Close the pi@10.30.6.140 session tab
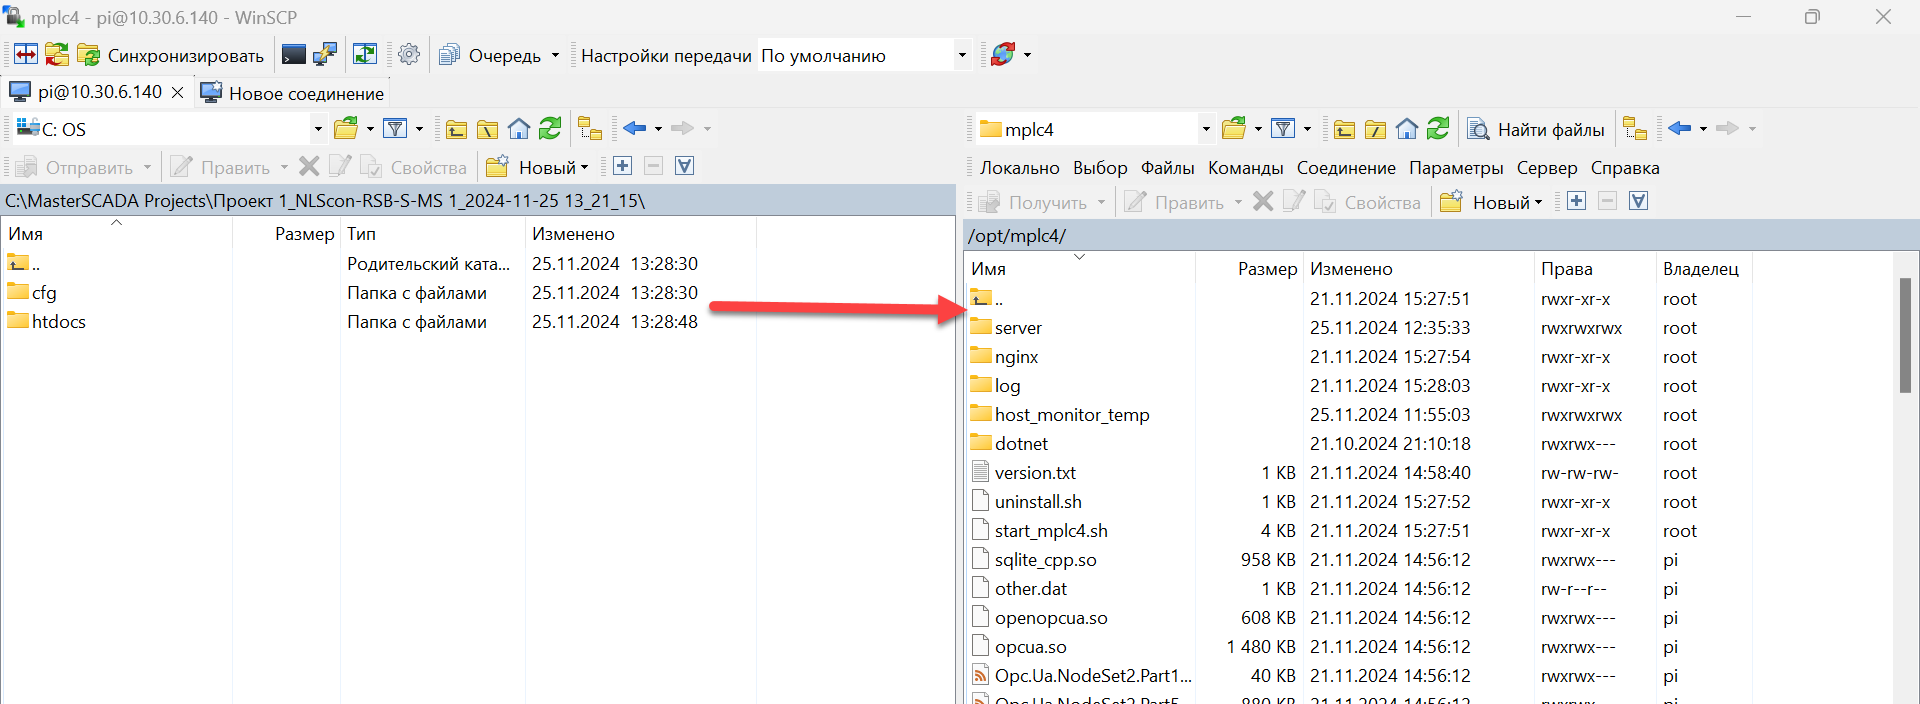 (x=178, y=92)
